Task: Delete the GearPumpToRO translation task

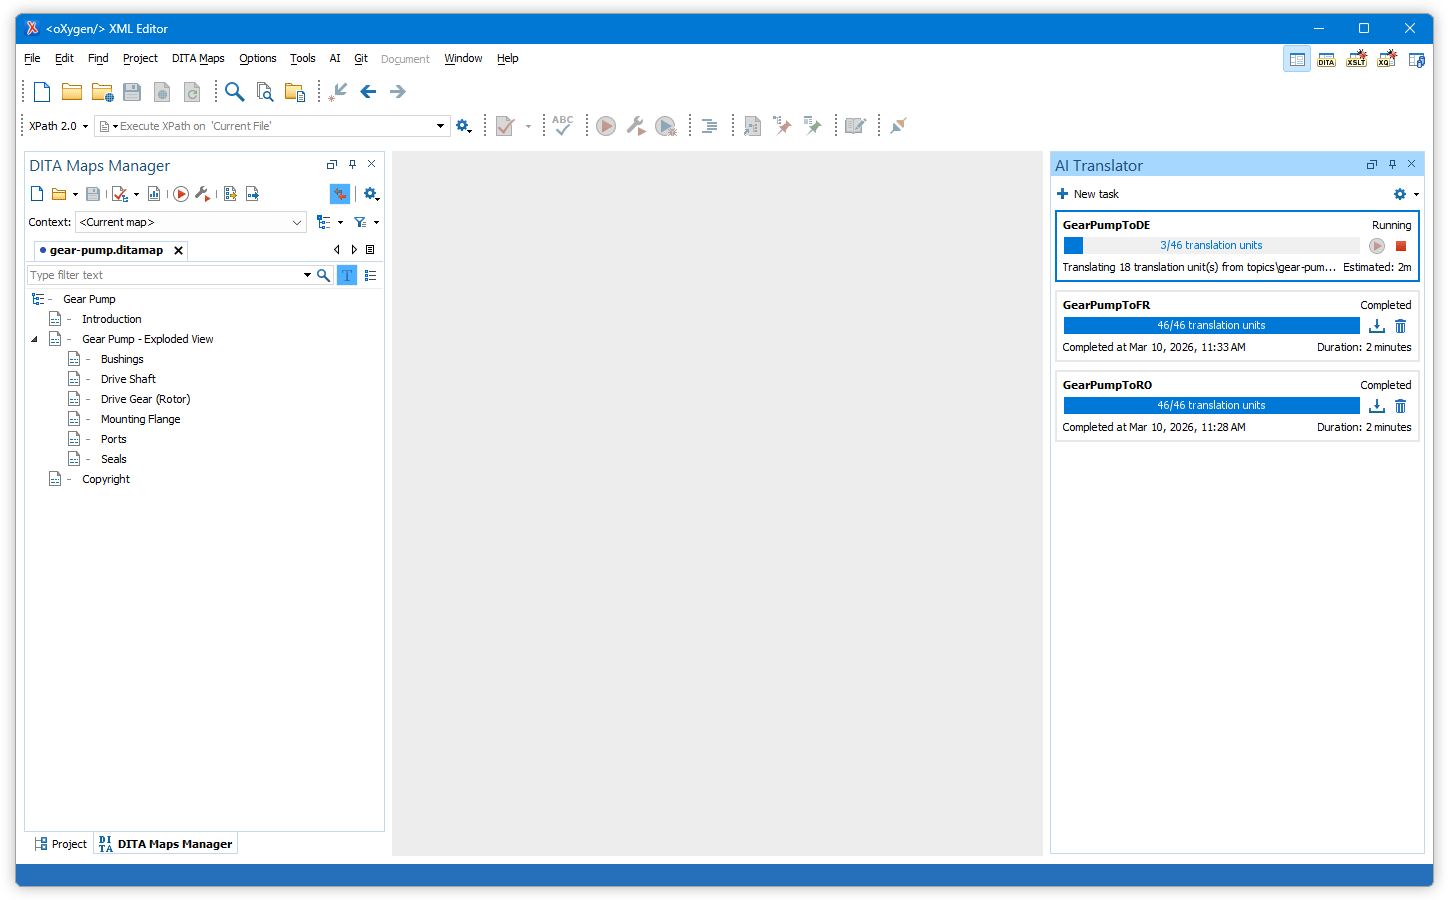Action: point(1400,406)
